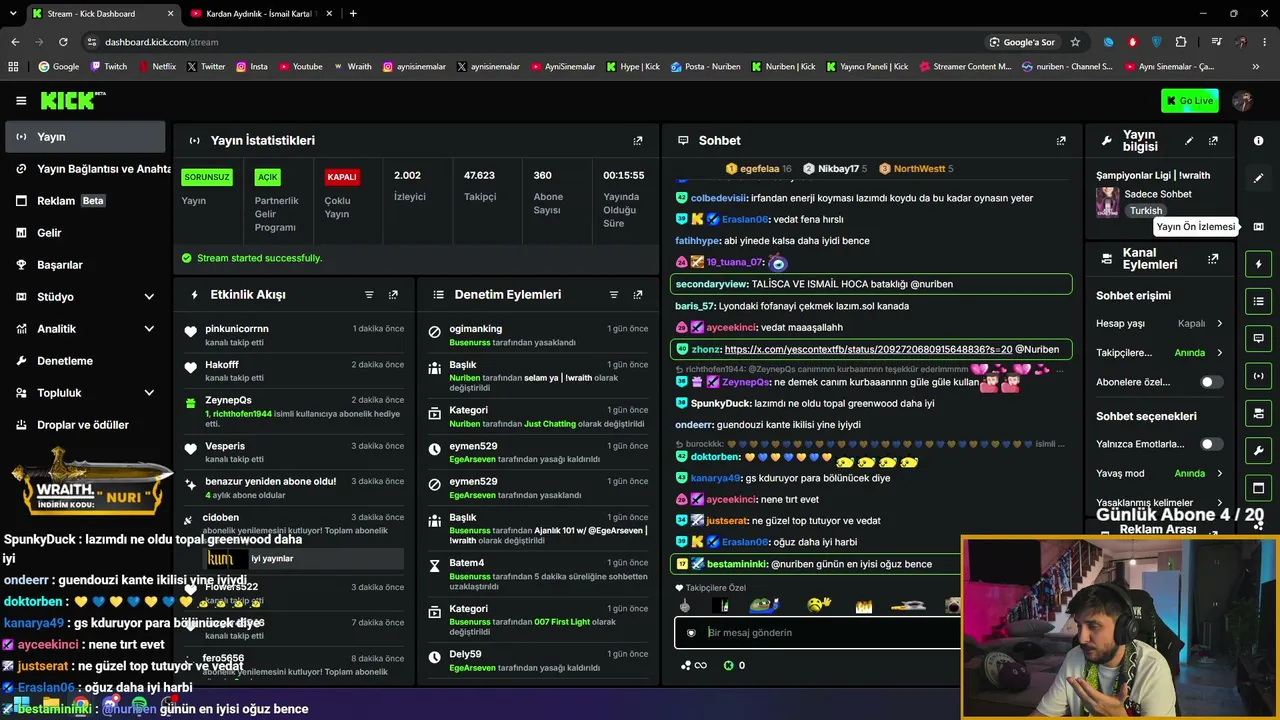This screenshot has width=1280, height=720.
Task: Click the Turkish language tag
Action: tap(1146, 211)
